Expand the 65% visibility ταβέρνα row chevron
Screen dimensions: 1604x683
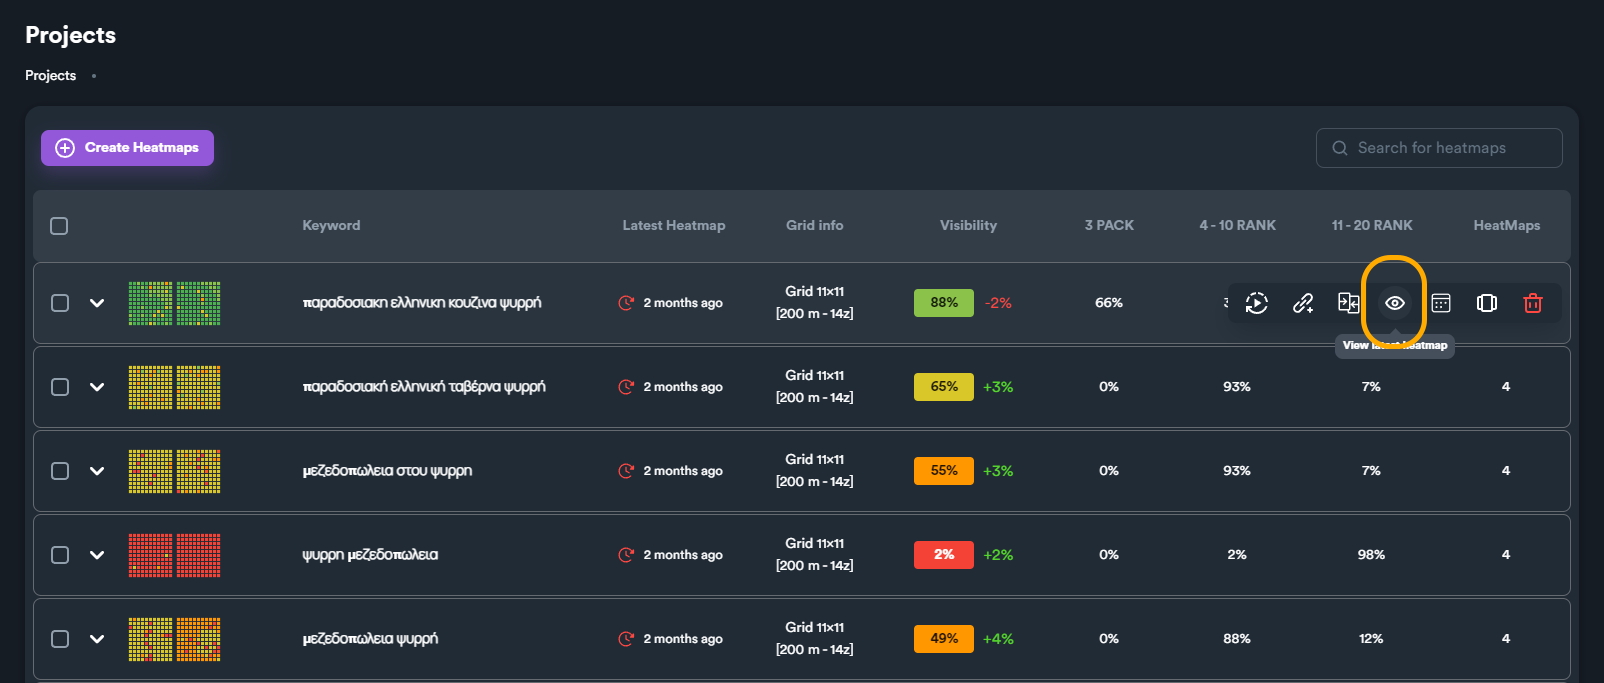pyautogui.click(x=97, y=387)
